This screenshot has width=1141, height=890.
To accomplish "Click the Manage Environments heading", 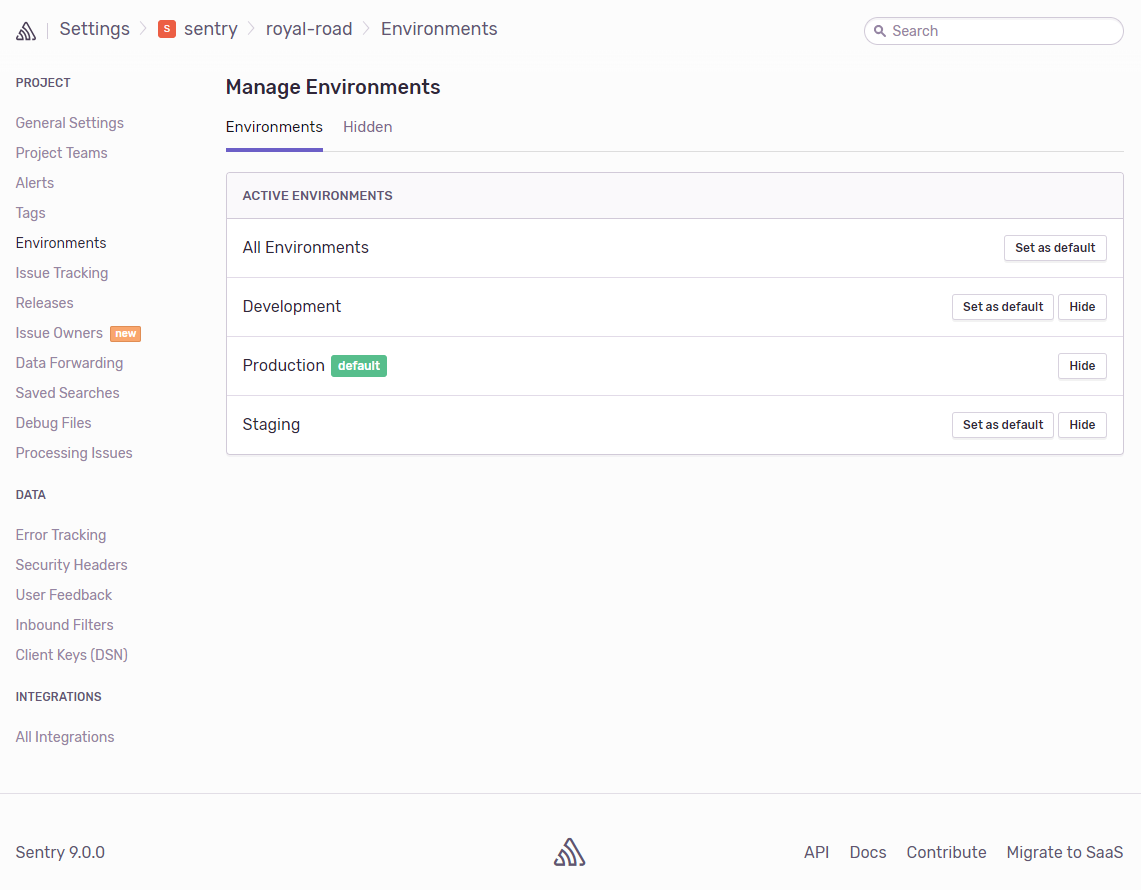I will (x=333, y=87).
